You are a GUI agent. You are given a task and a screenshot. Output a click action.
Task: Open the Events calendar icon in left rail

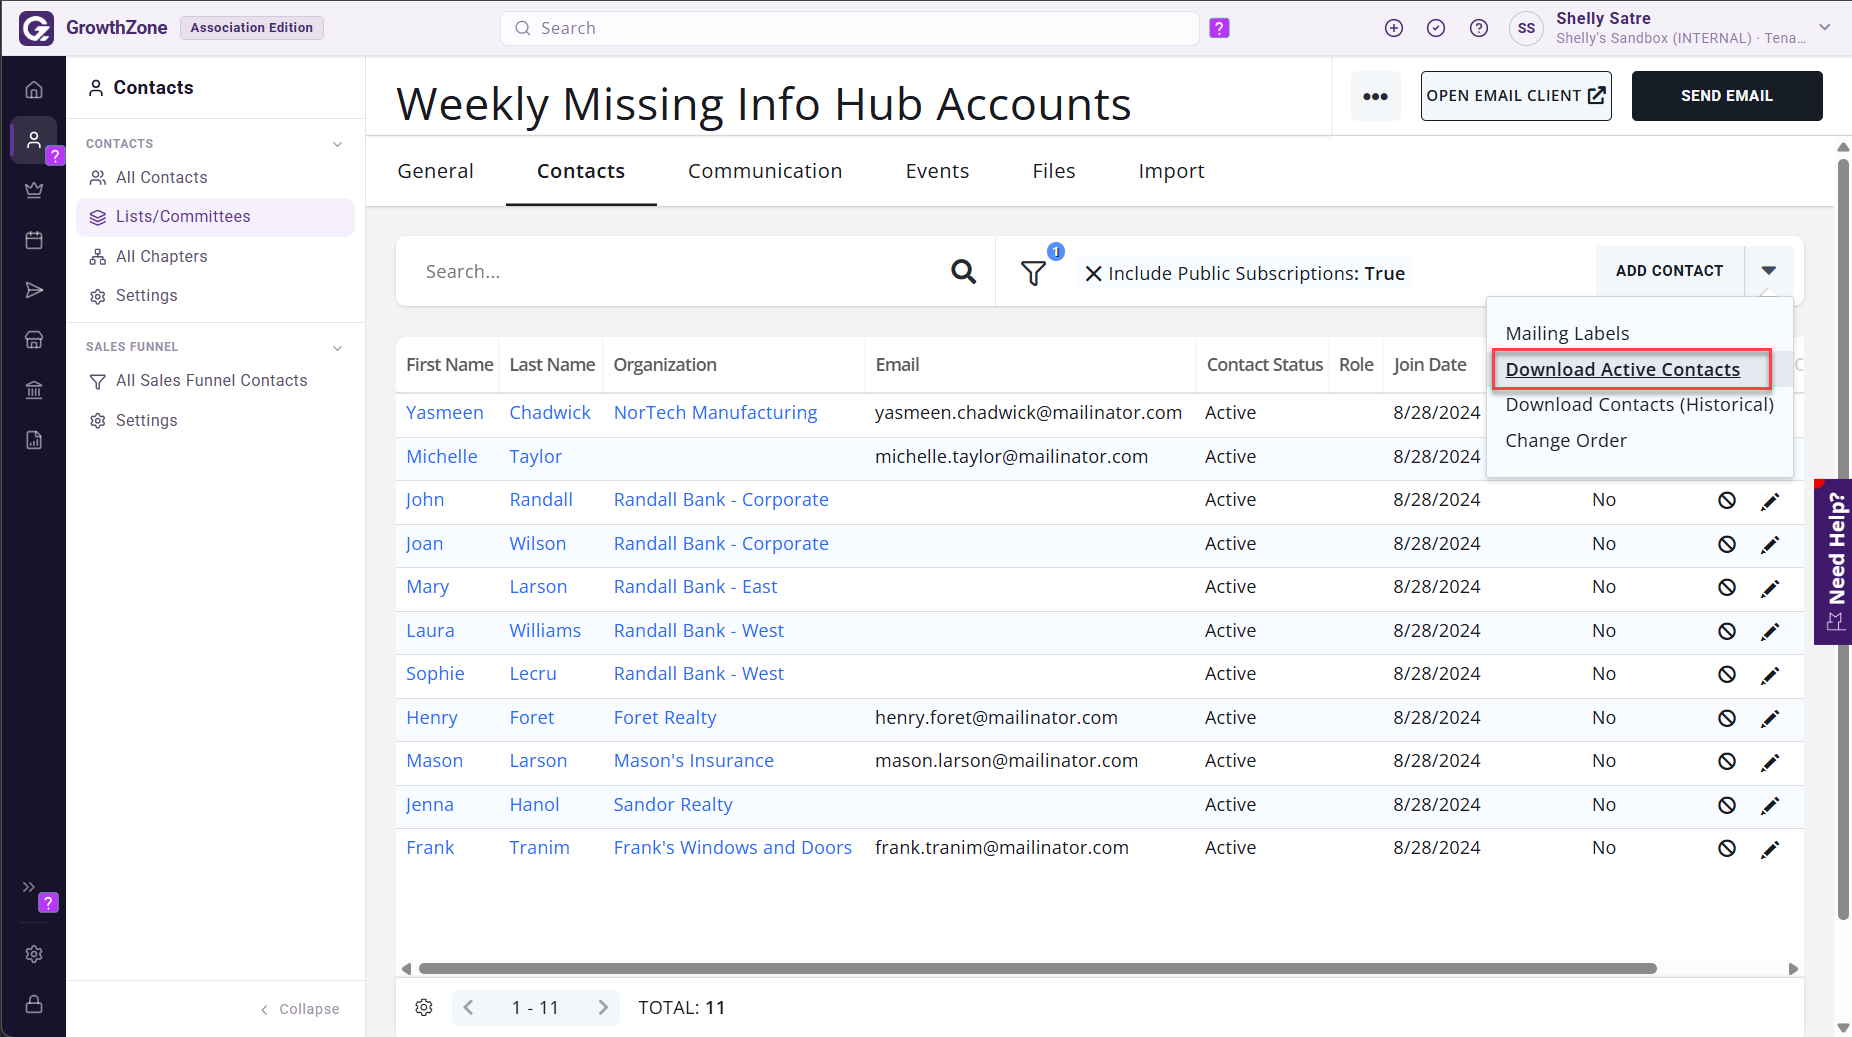tap(34, 240)
